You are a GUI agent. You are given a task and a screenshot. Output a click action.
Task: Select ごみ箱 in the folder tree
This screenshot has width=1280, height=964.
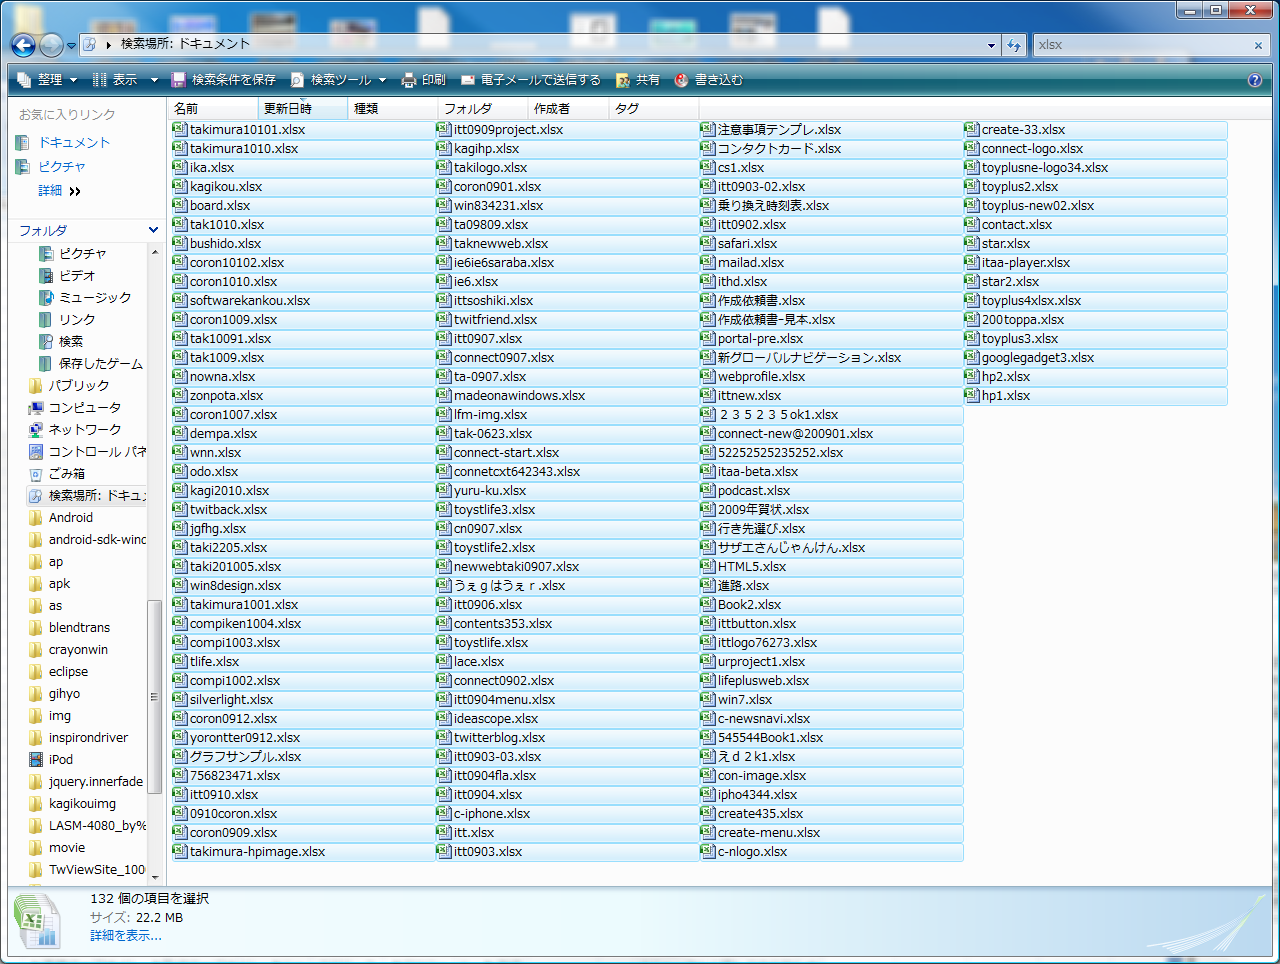[67, 474]
